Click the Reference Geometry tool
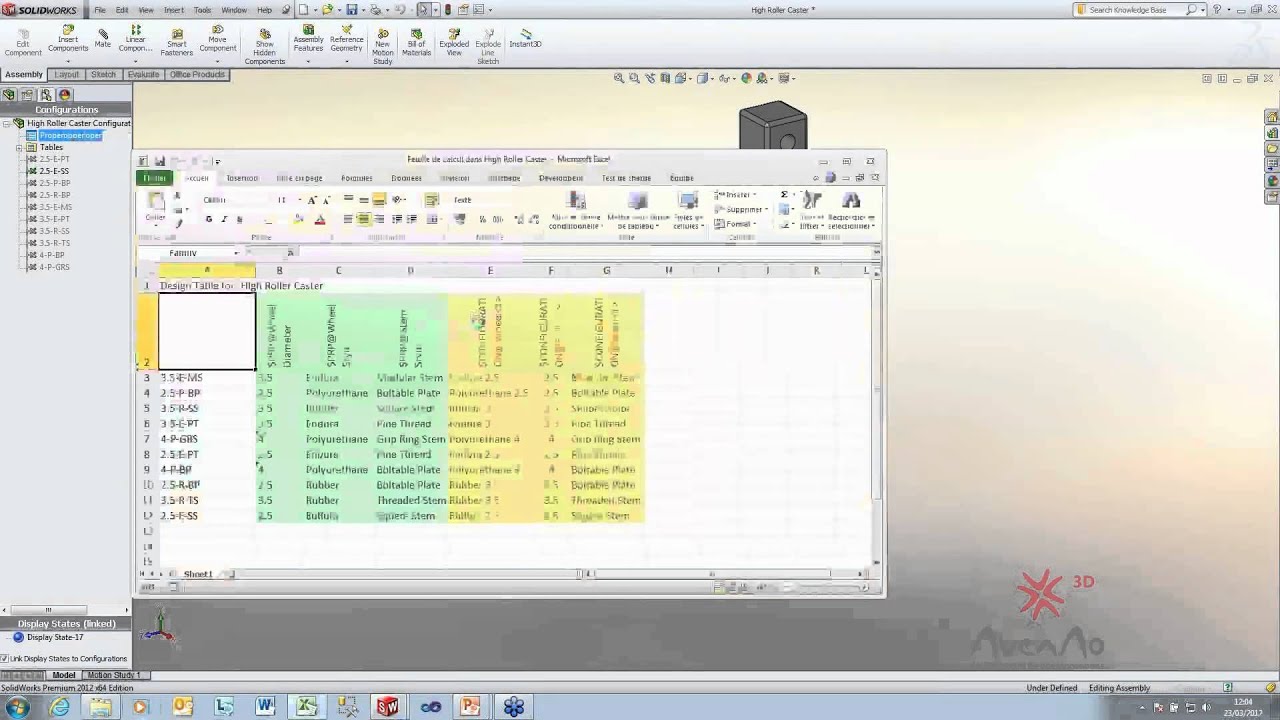The width and height of the screenshot is (1280, 720). click(x=346, y=38)
